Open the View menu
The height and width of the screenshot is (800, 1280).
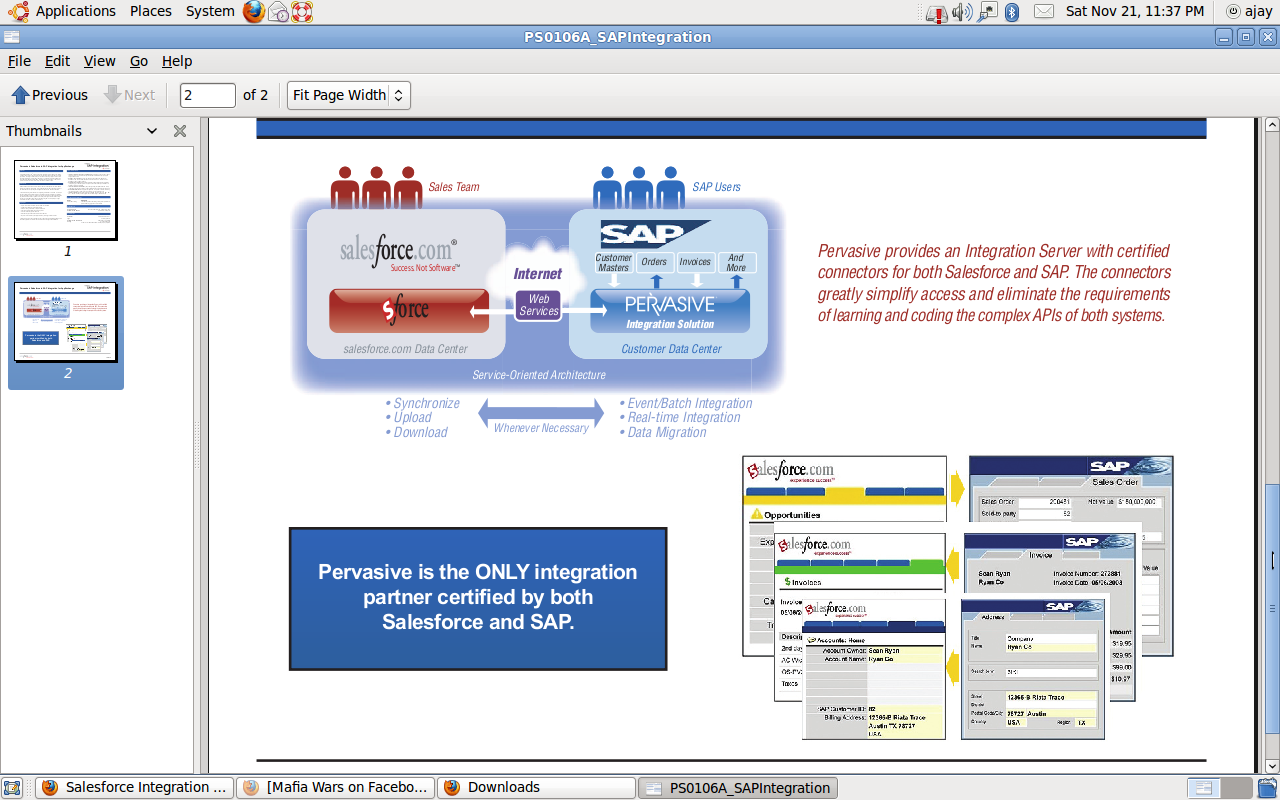pyautogui.click(x=99, y=61)
